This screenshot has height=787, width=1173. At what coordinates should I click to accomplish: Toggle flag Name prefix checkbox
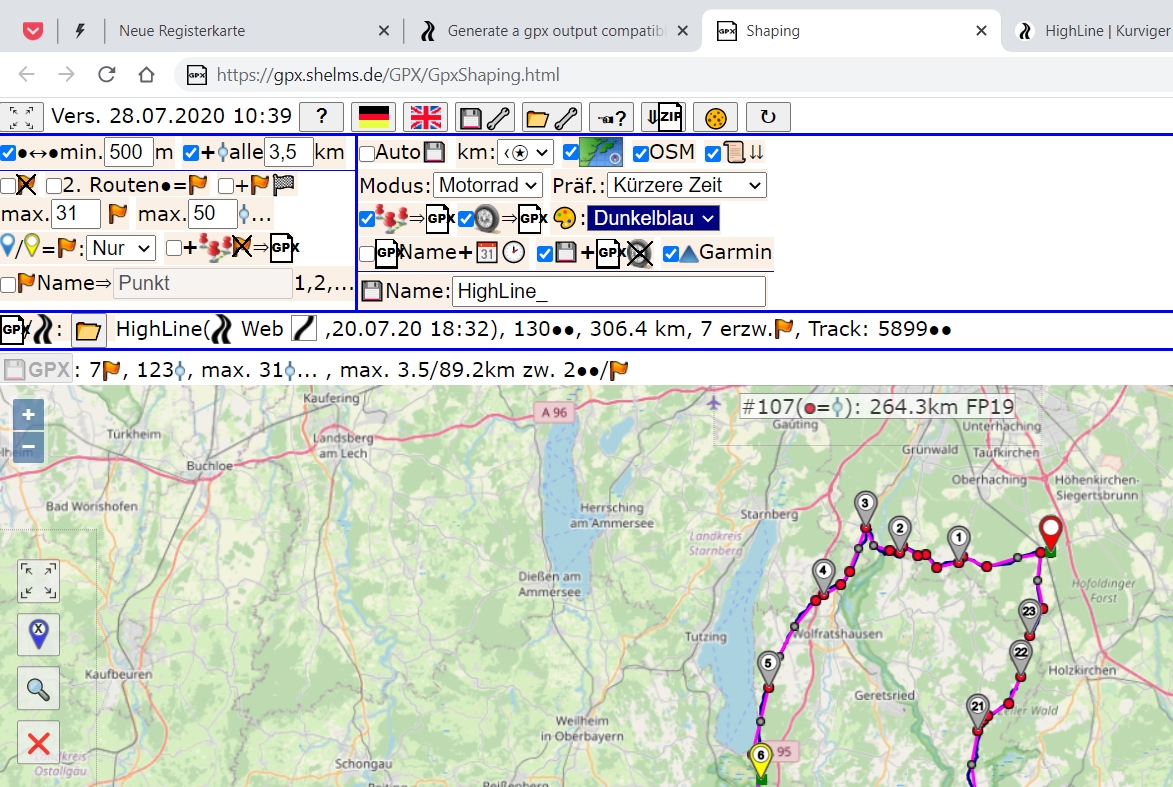point(8,284)
